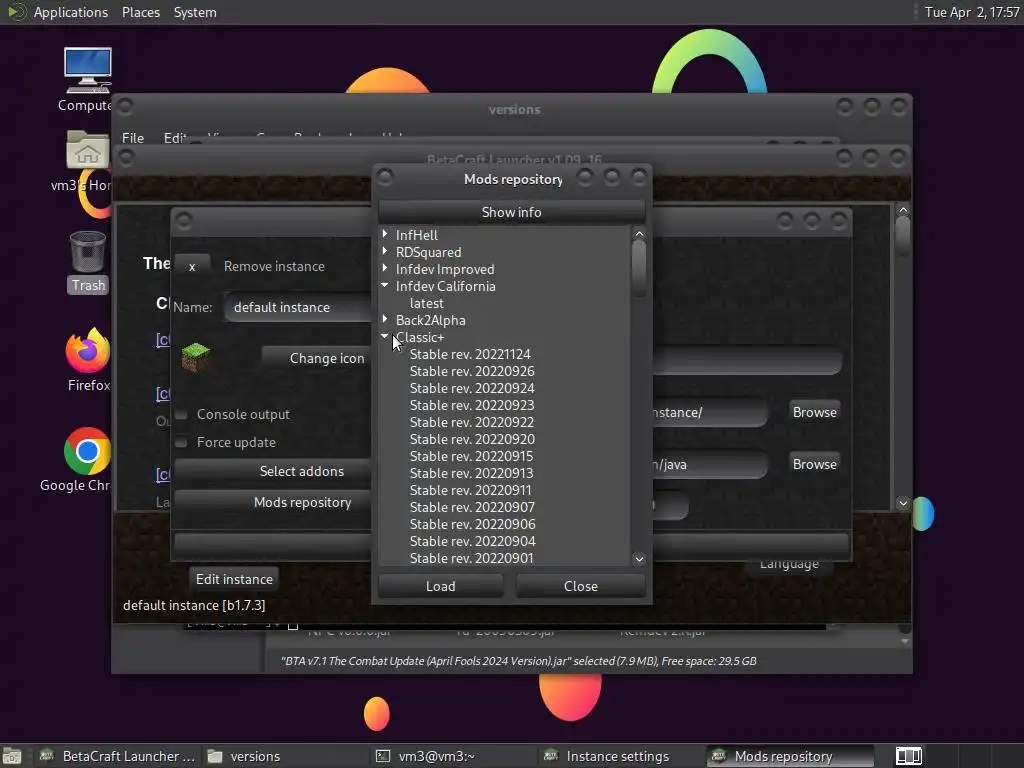This screenshot has width=1024, height=768.
Task: Click the grass block instance icon
Action: (x=195, y=357)
